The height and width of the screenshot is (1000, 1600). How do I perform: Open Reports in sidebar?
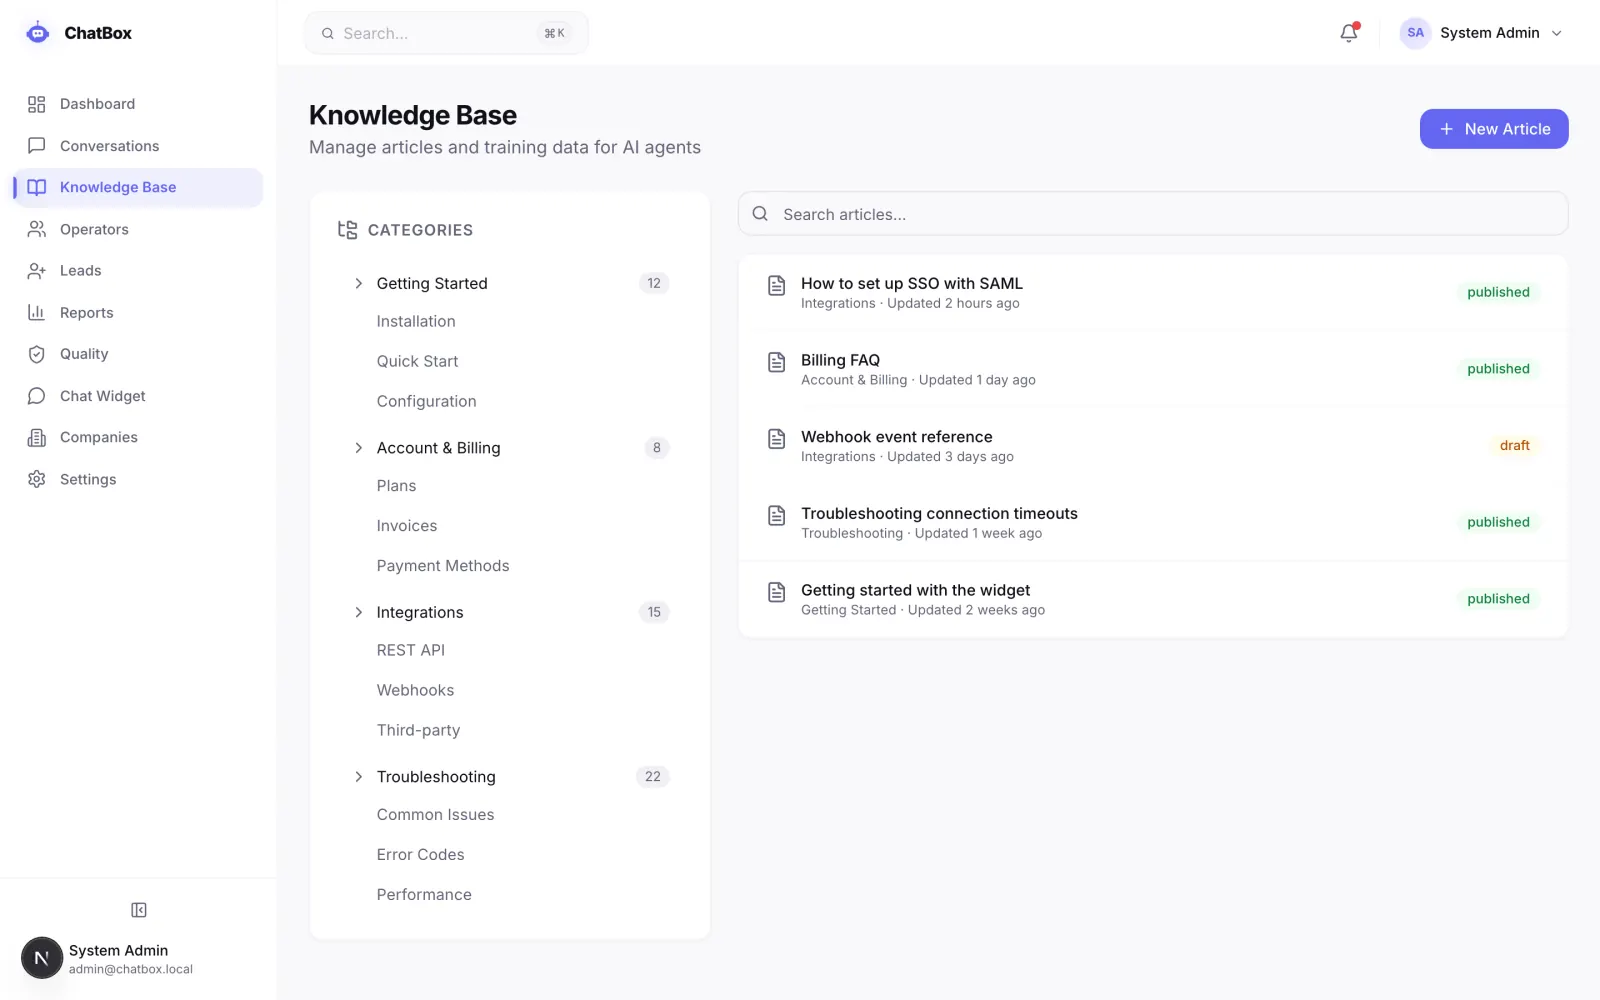click(x=138, y=312)
